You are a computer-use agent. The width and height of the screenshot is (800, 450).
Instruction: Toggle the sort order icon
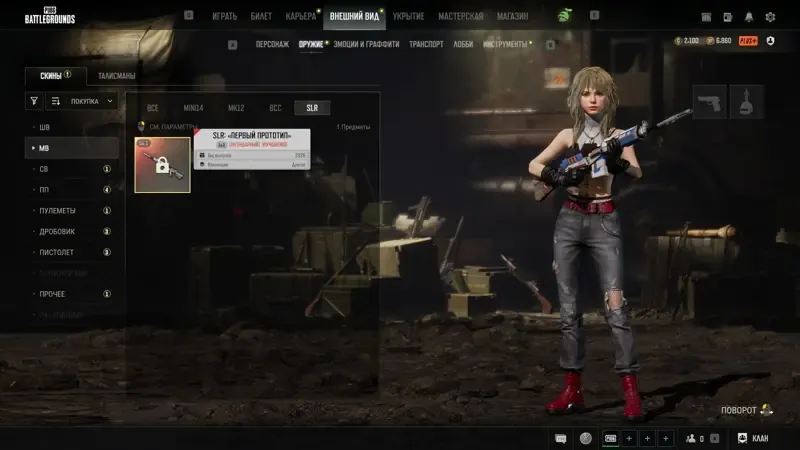click(56, 101)
